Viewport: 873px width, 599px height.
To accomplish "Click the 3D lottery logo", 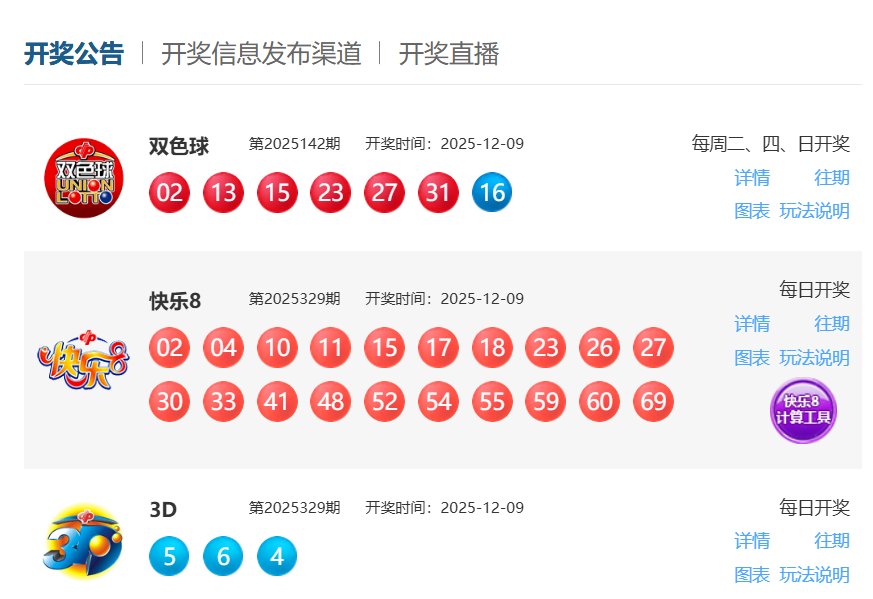I will 83,541.
